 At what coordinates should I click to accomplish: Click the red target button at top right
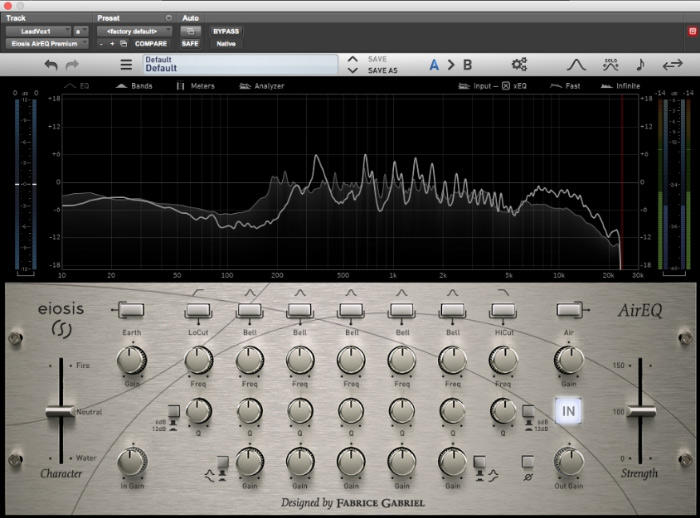point(692,31)
